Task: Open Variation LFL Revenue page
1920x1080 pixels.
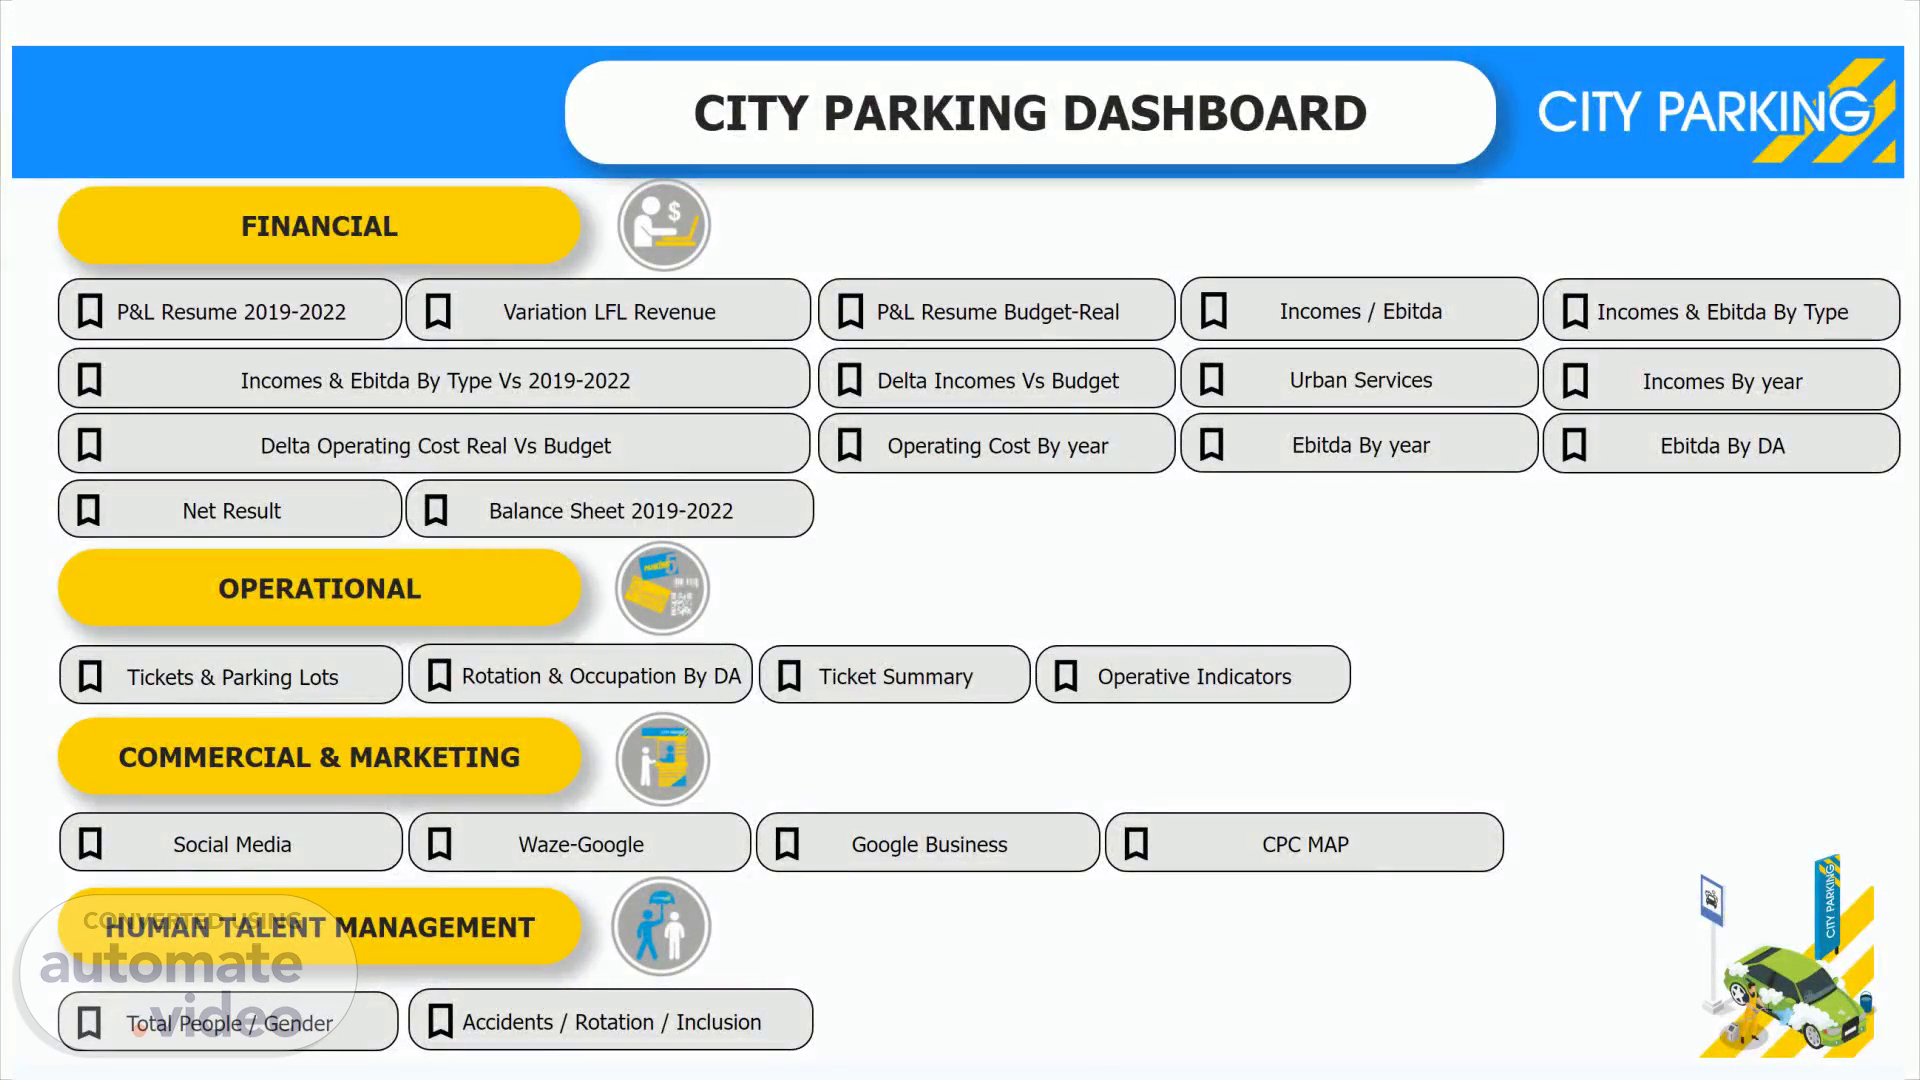Action: coord(608,311)
